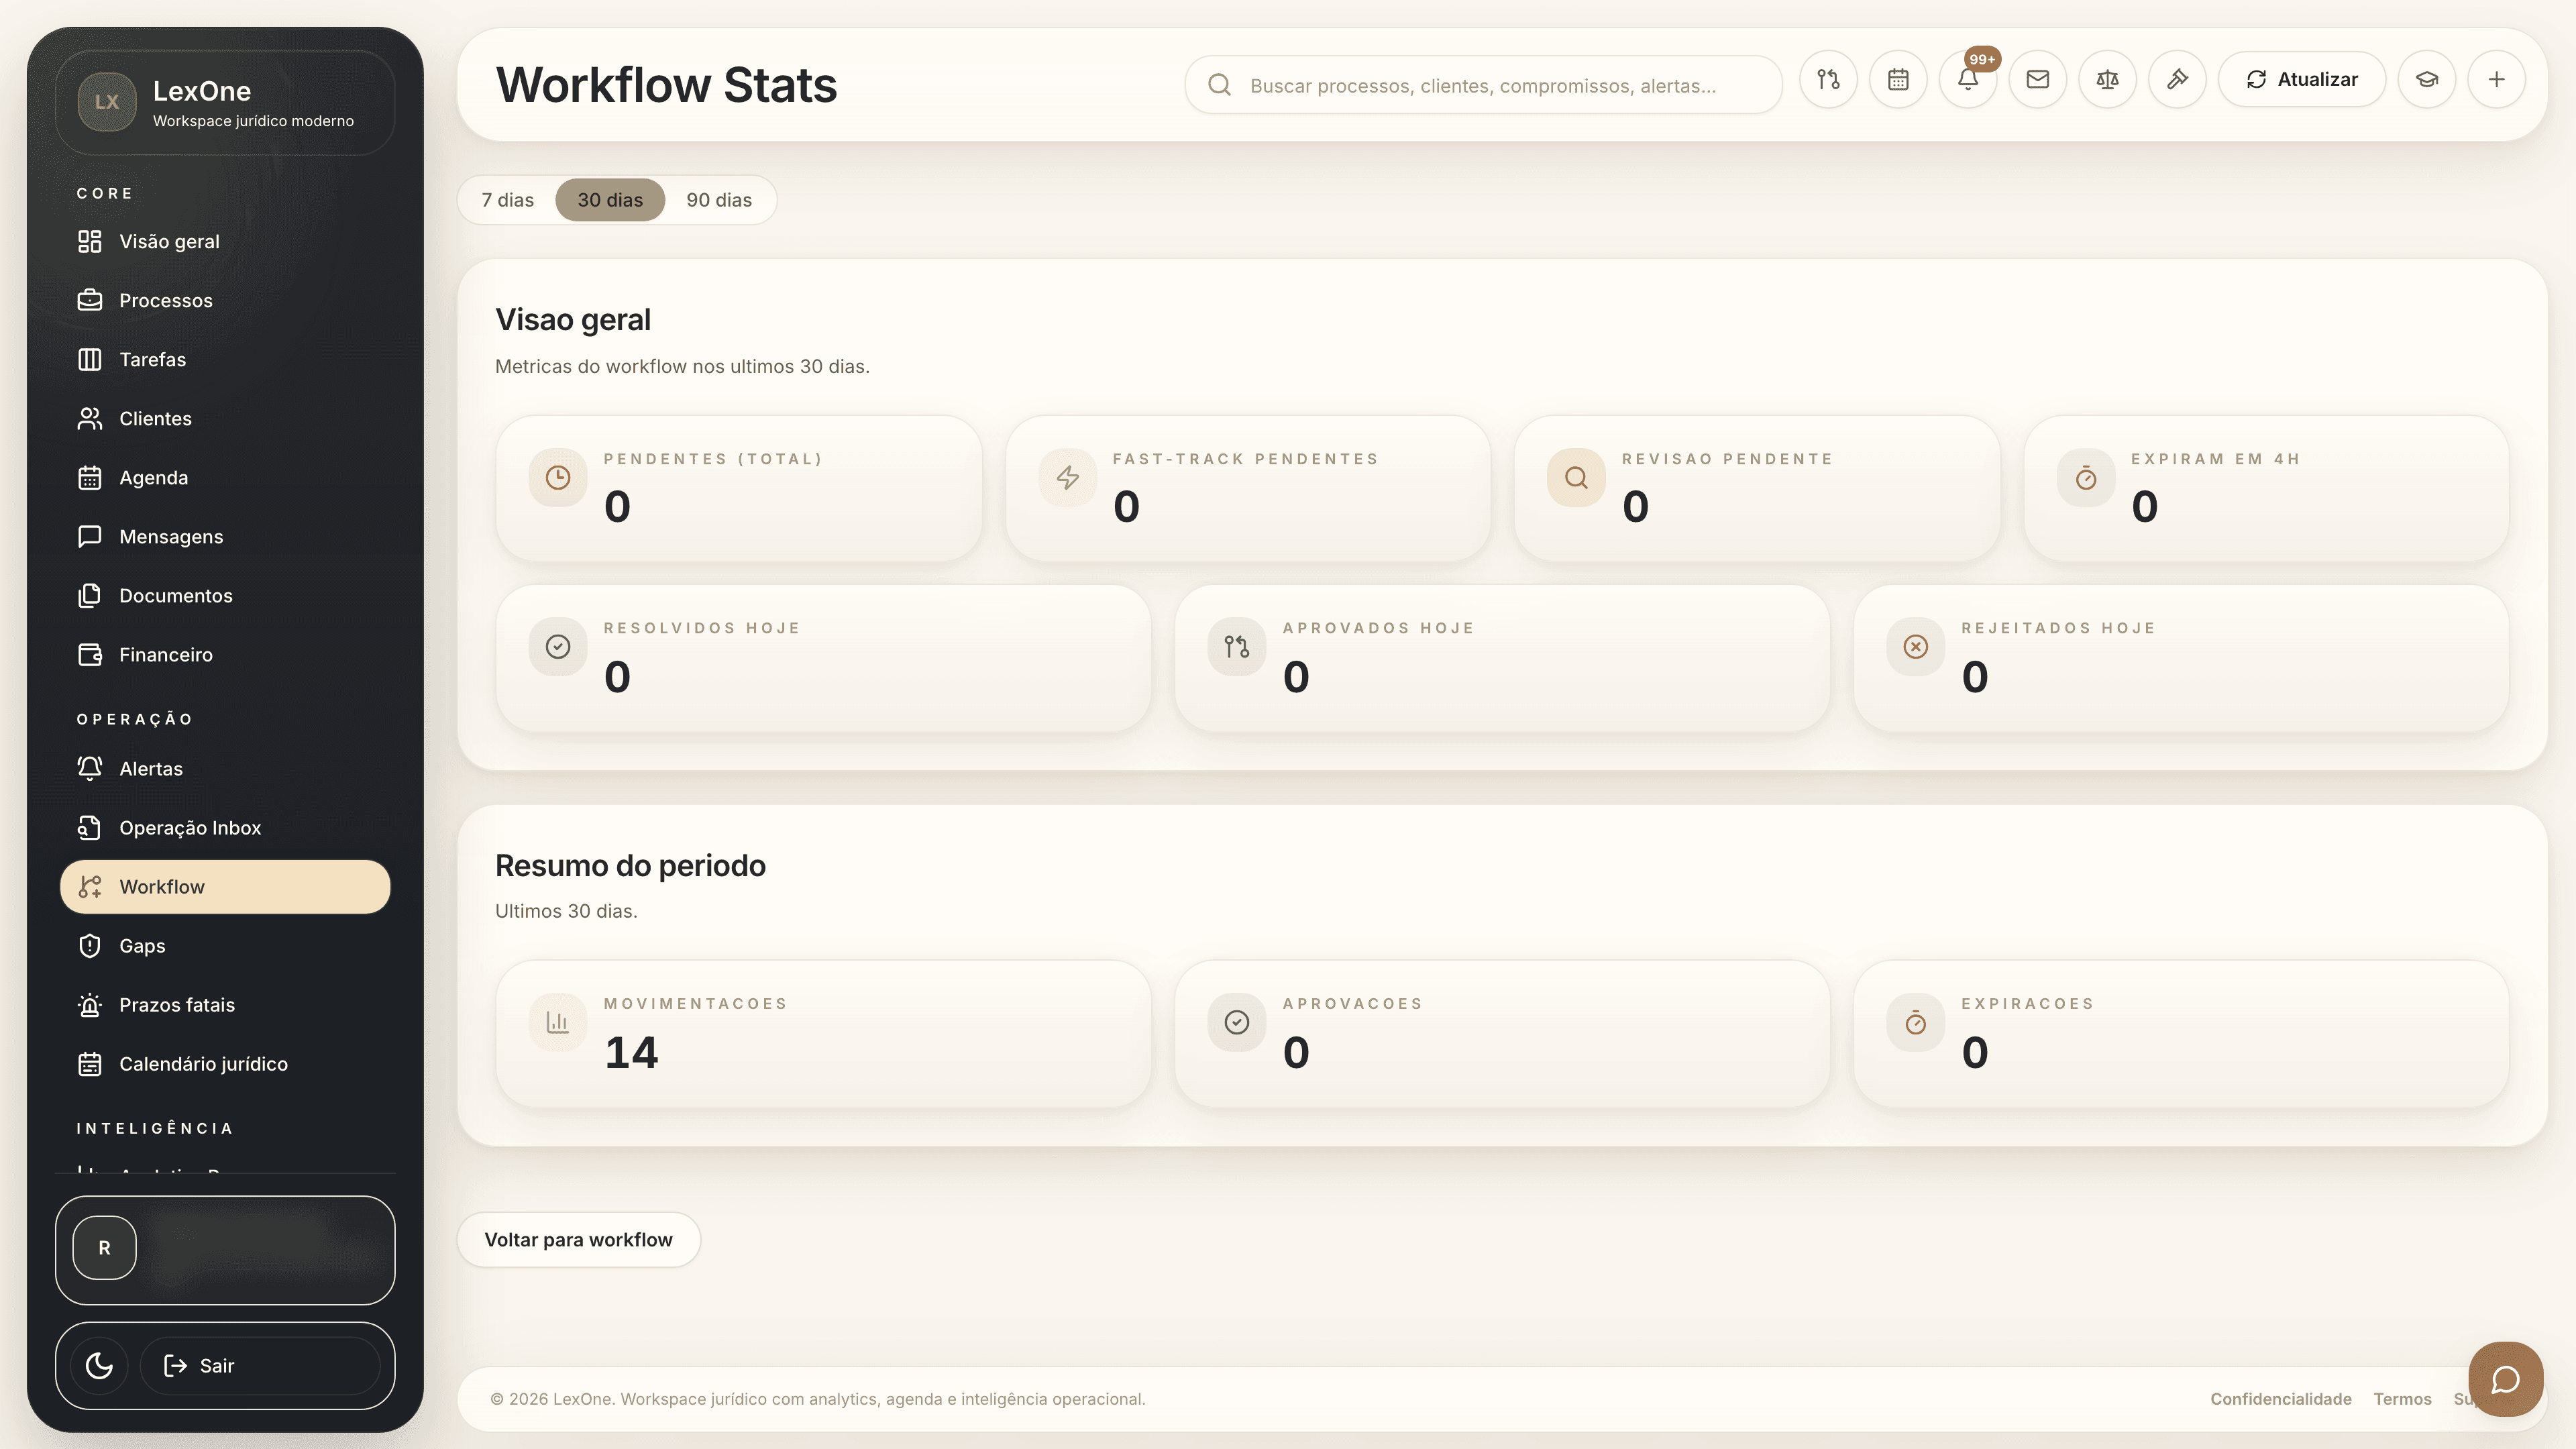Click the Sair logout button
This screenshot has width=2576, height=1449.
pos(217,1366)
